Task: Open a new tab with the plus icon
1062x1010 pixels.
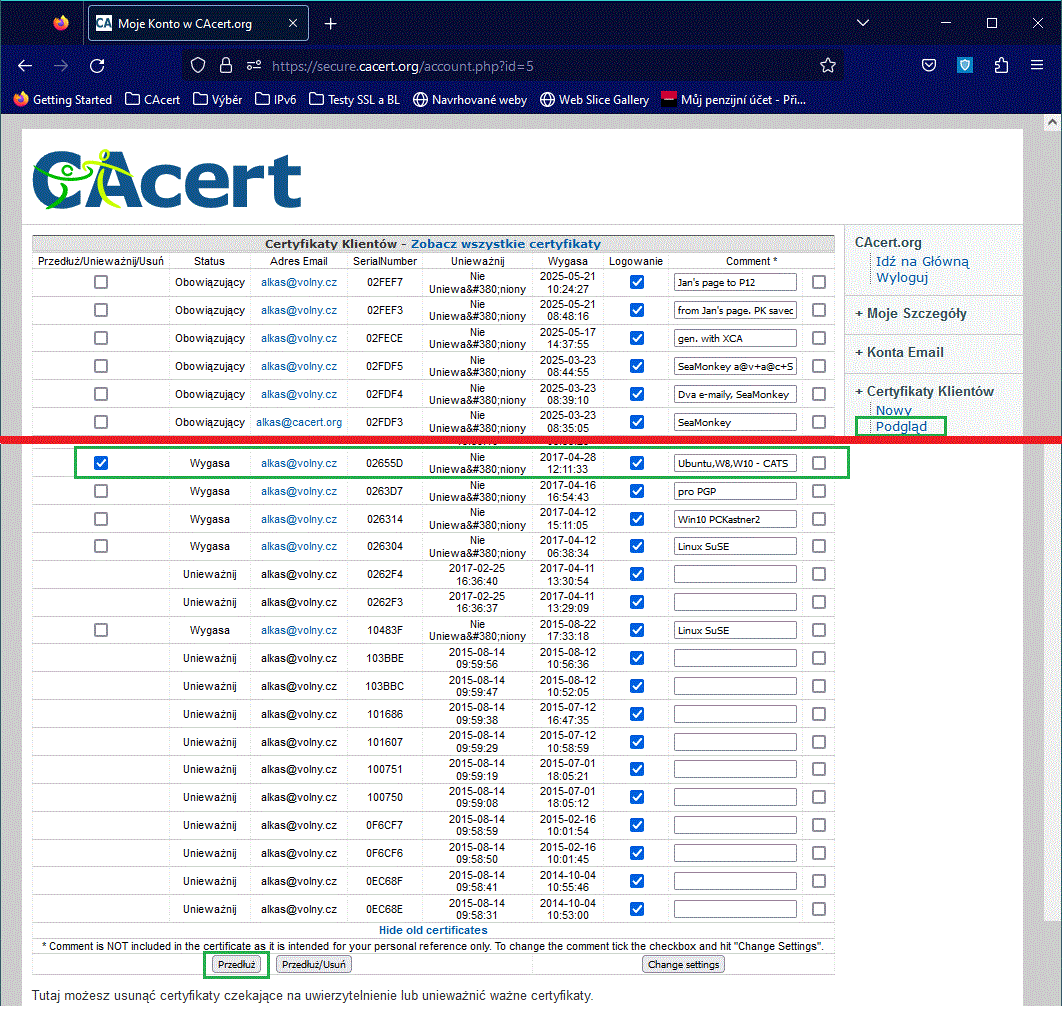Action: 331,23
